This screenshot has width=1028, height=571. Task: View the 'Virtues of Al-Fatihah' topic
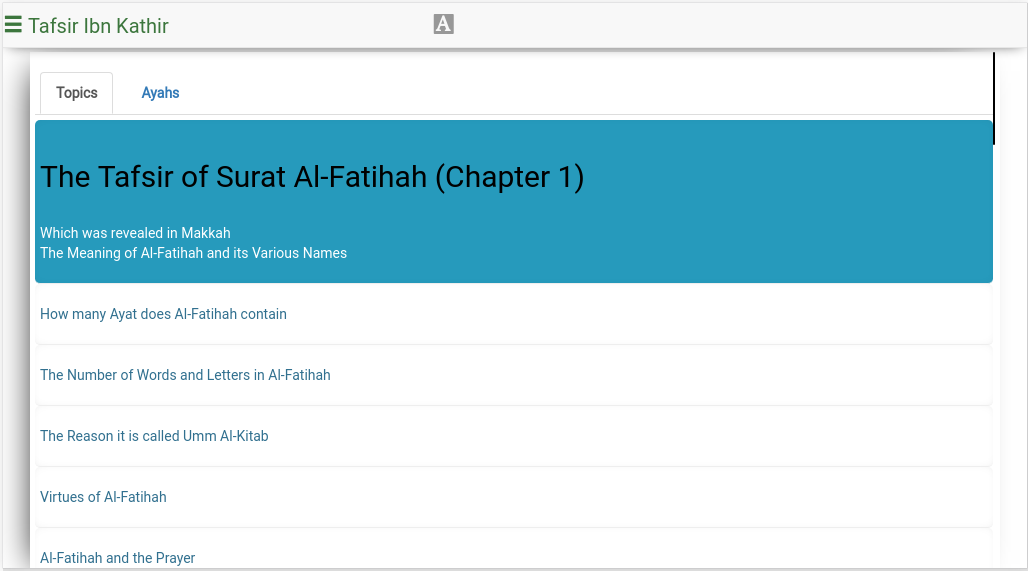[103, 497]
